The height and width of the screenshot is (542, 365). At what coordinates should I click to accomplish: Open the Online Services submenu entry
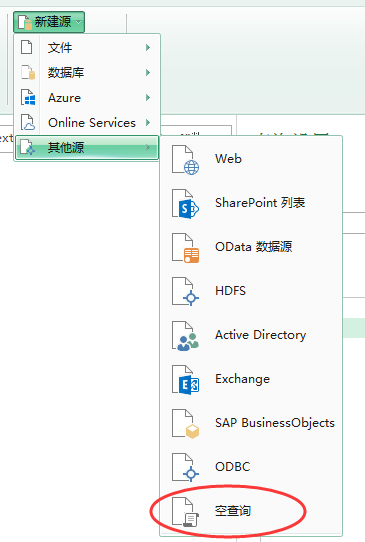pyautogui.click(x=87, y=123)
